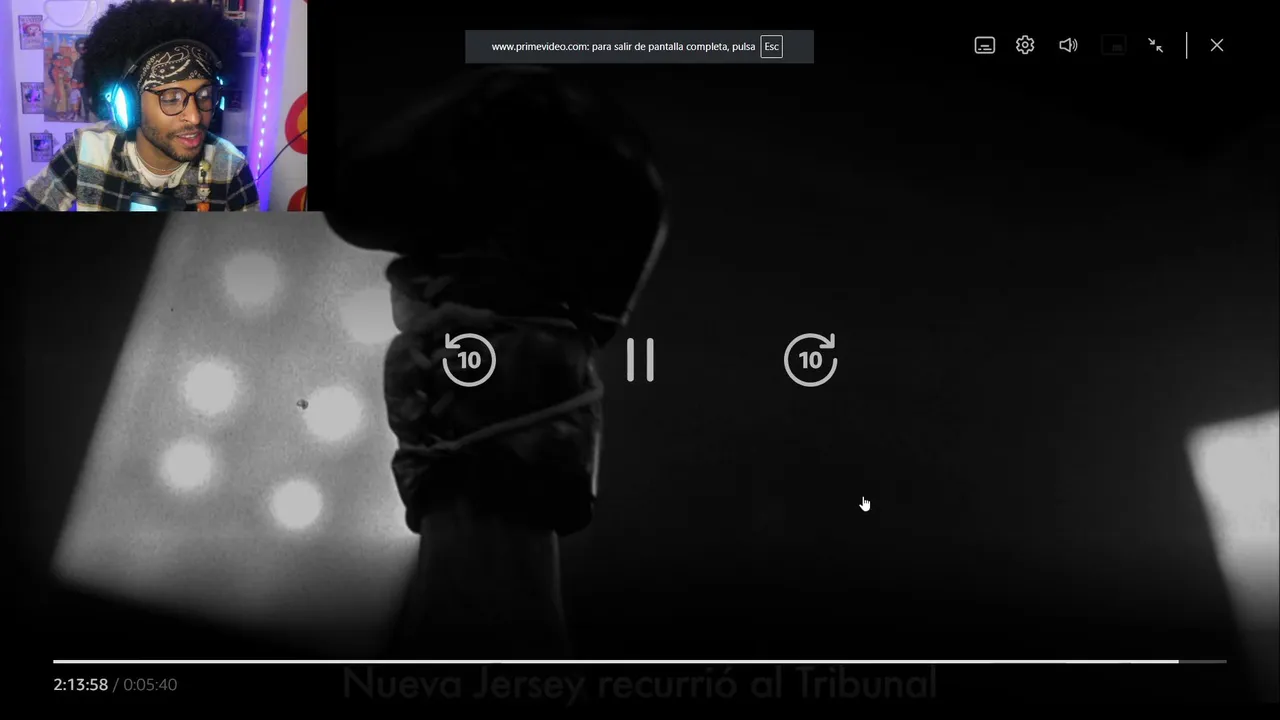Adjust volume with speaker icon
Image resolution: width=1280 pixels, height=720 pixels.
pyautogui.click(x=1068, y=45)
